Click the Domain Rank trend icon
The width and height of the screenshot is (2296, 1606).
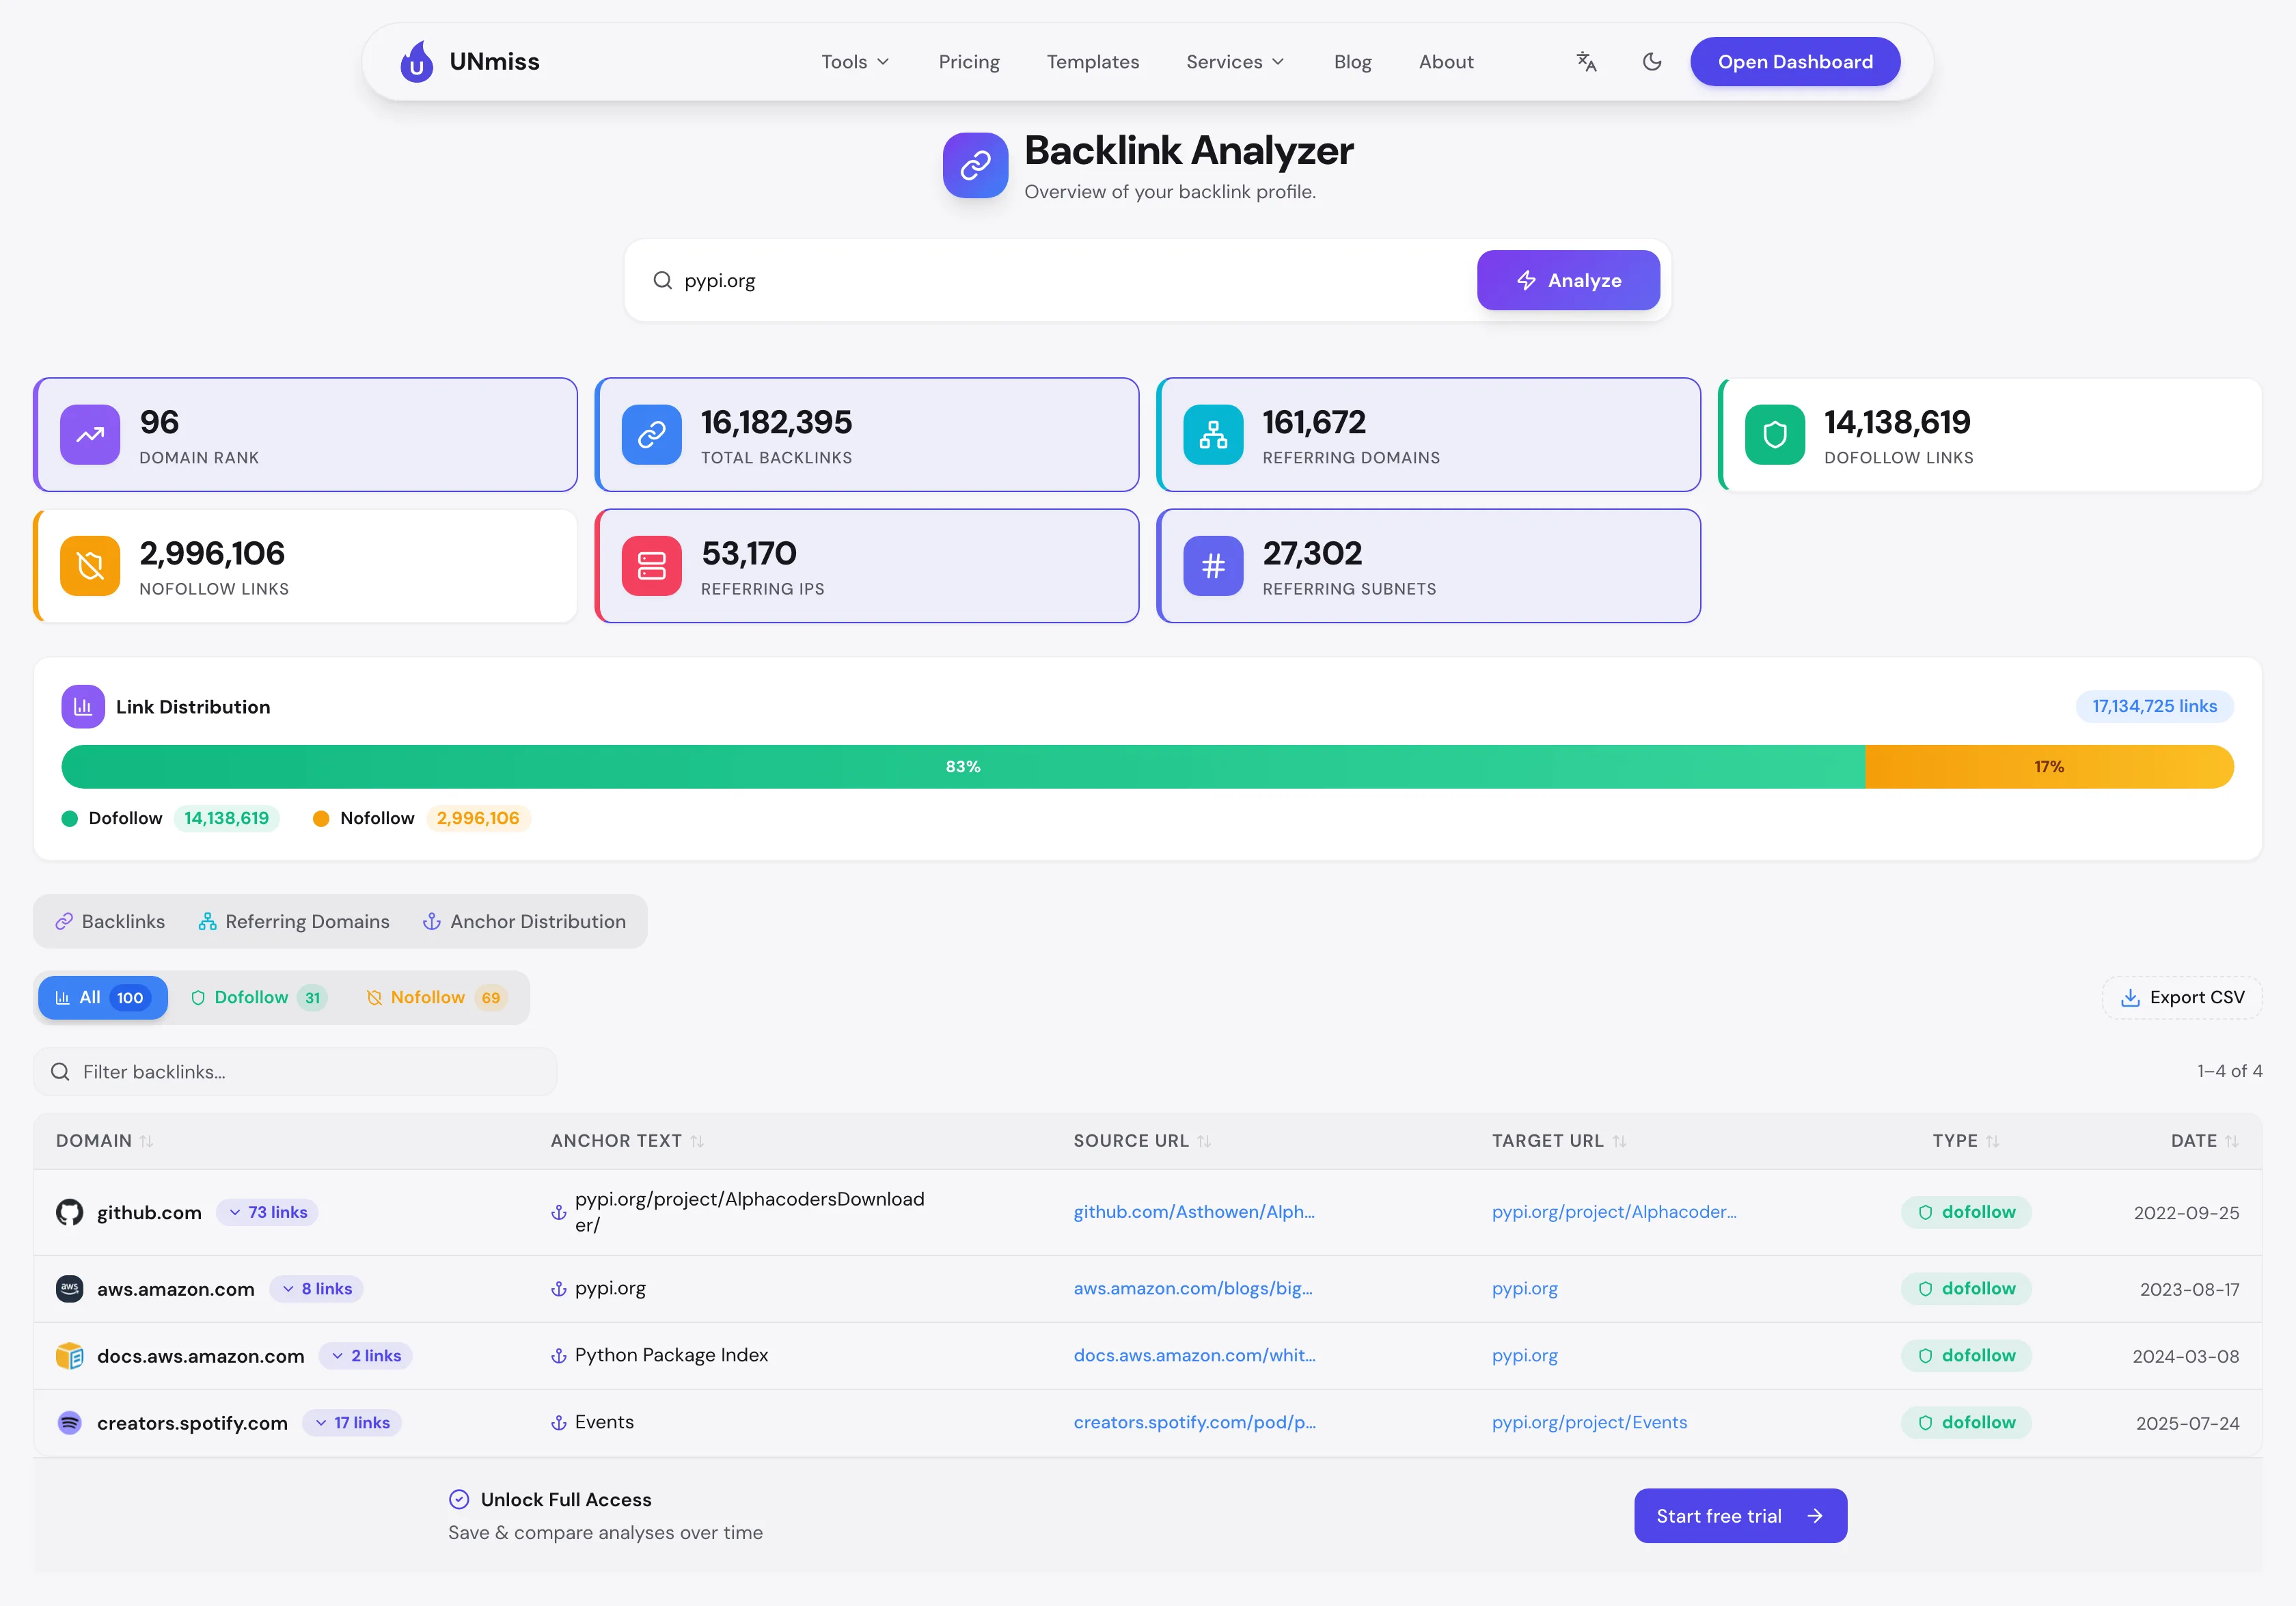click(90, 434)
